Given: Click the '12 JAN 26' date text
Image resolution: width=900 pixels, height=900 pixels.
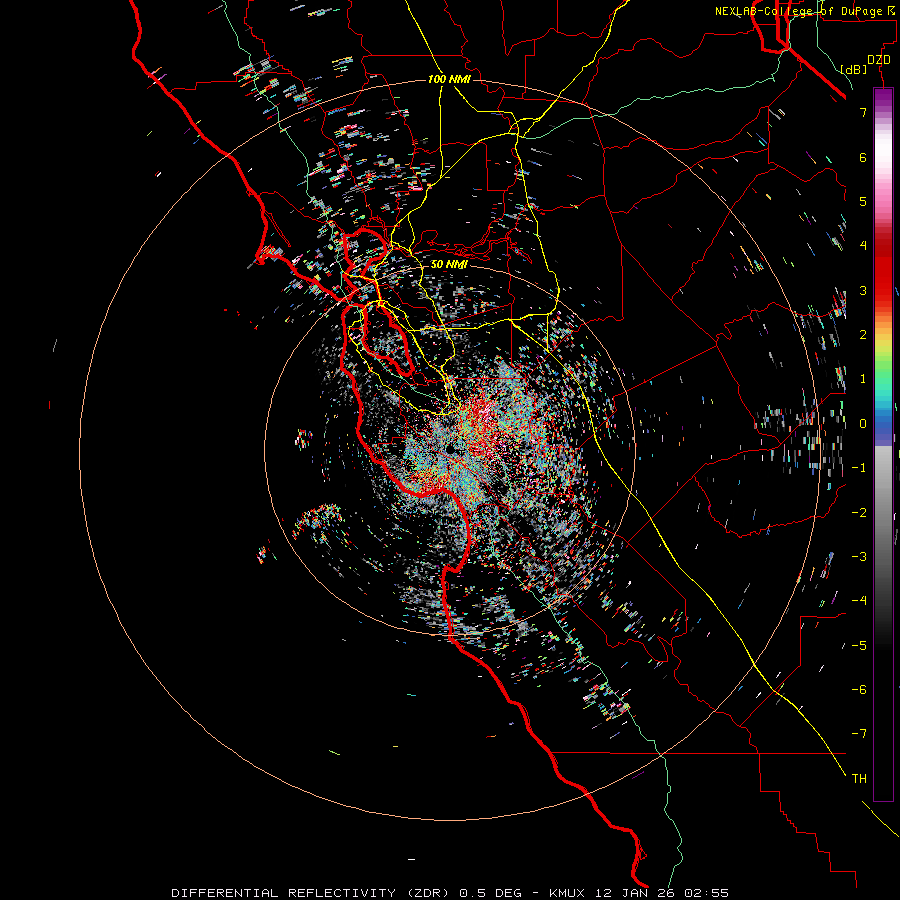Looking at the screenshot, I should click(634, 893).
